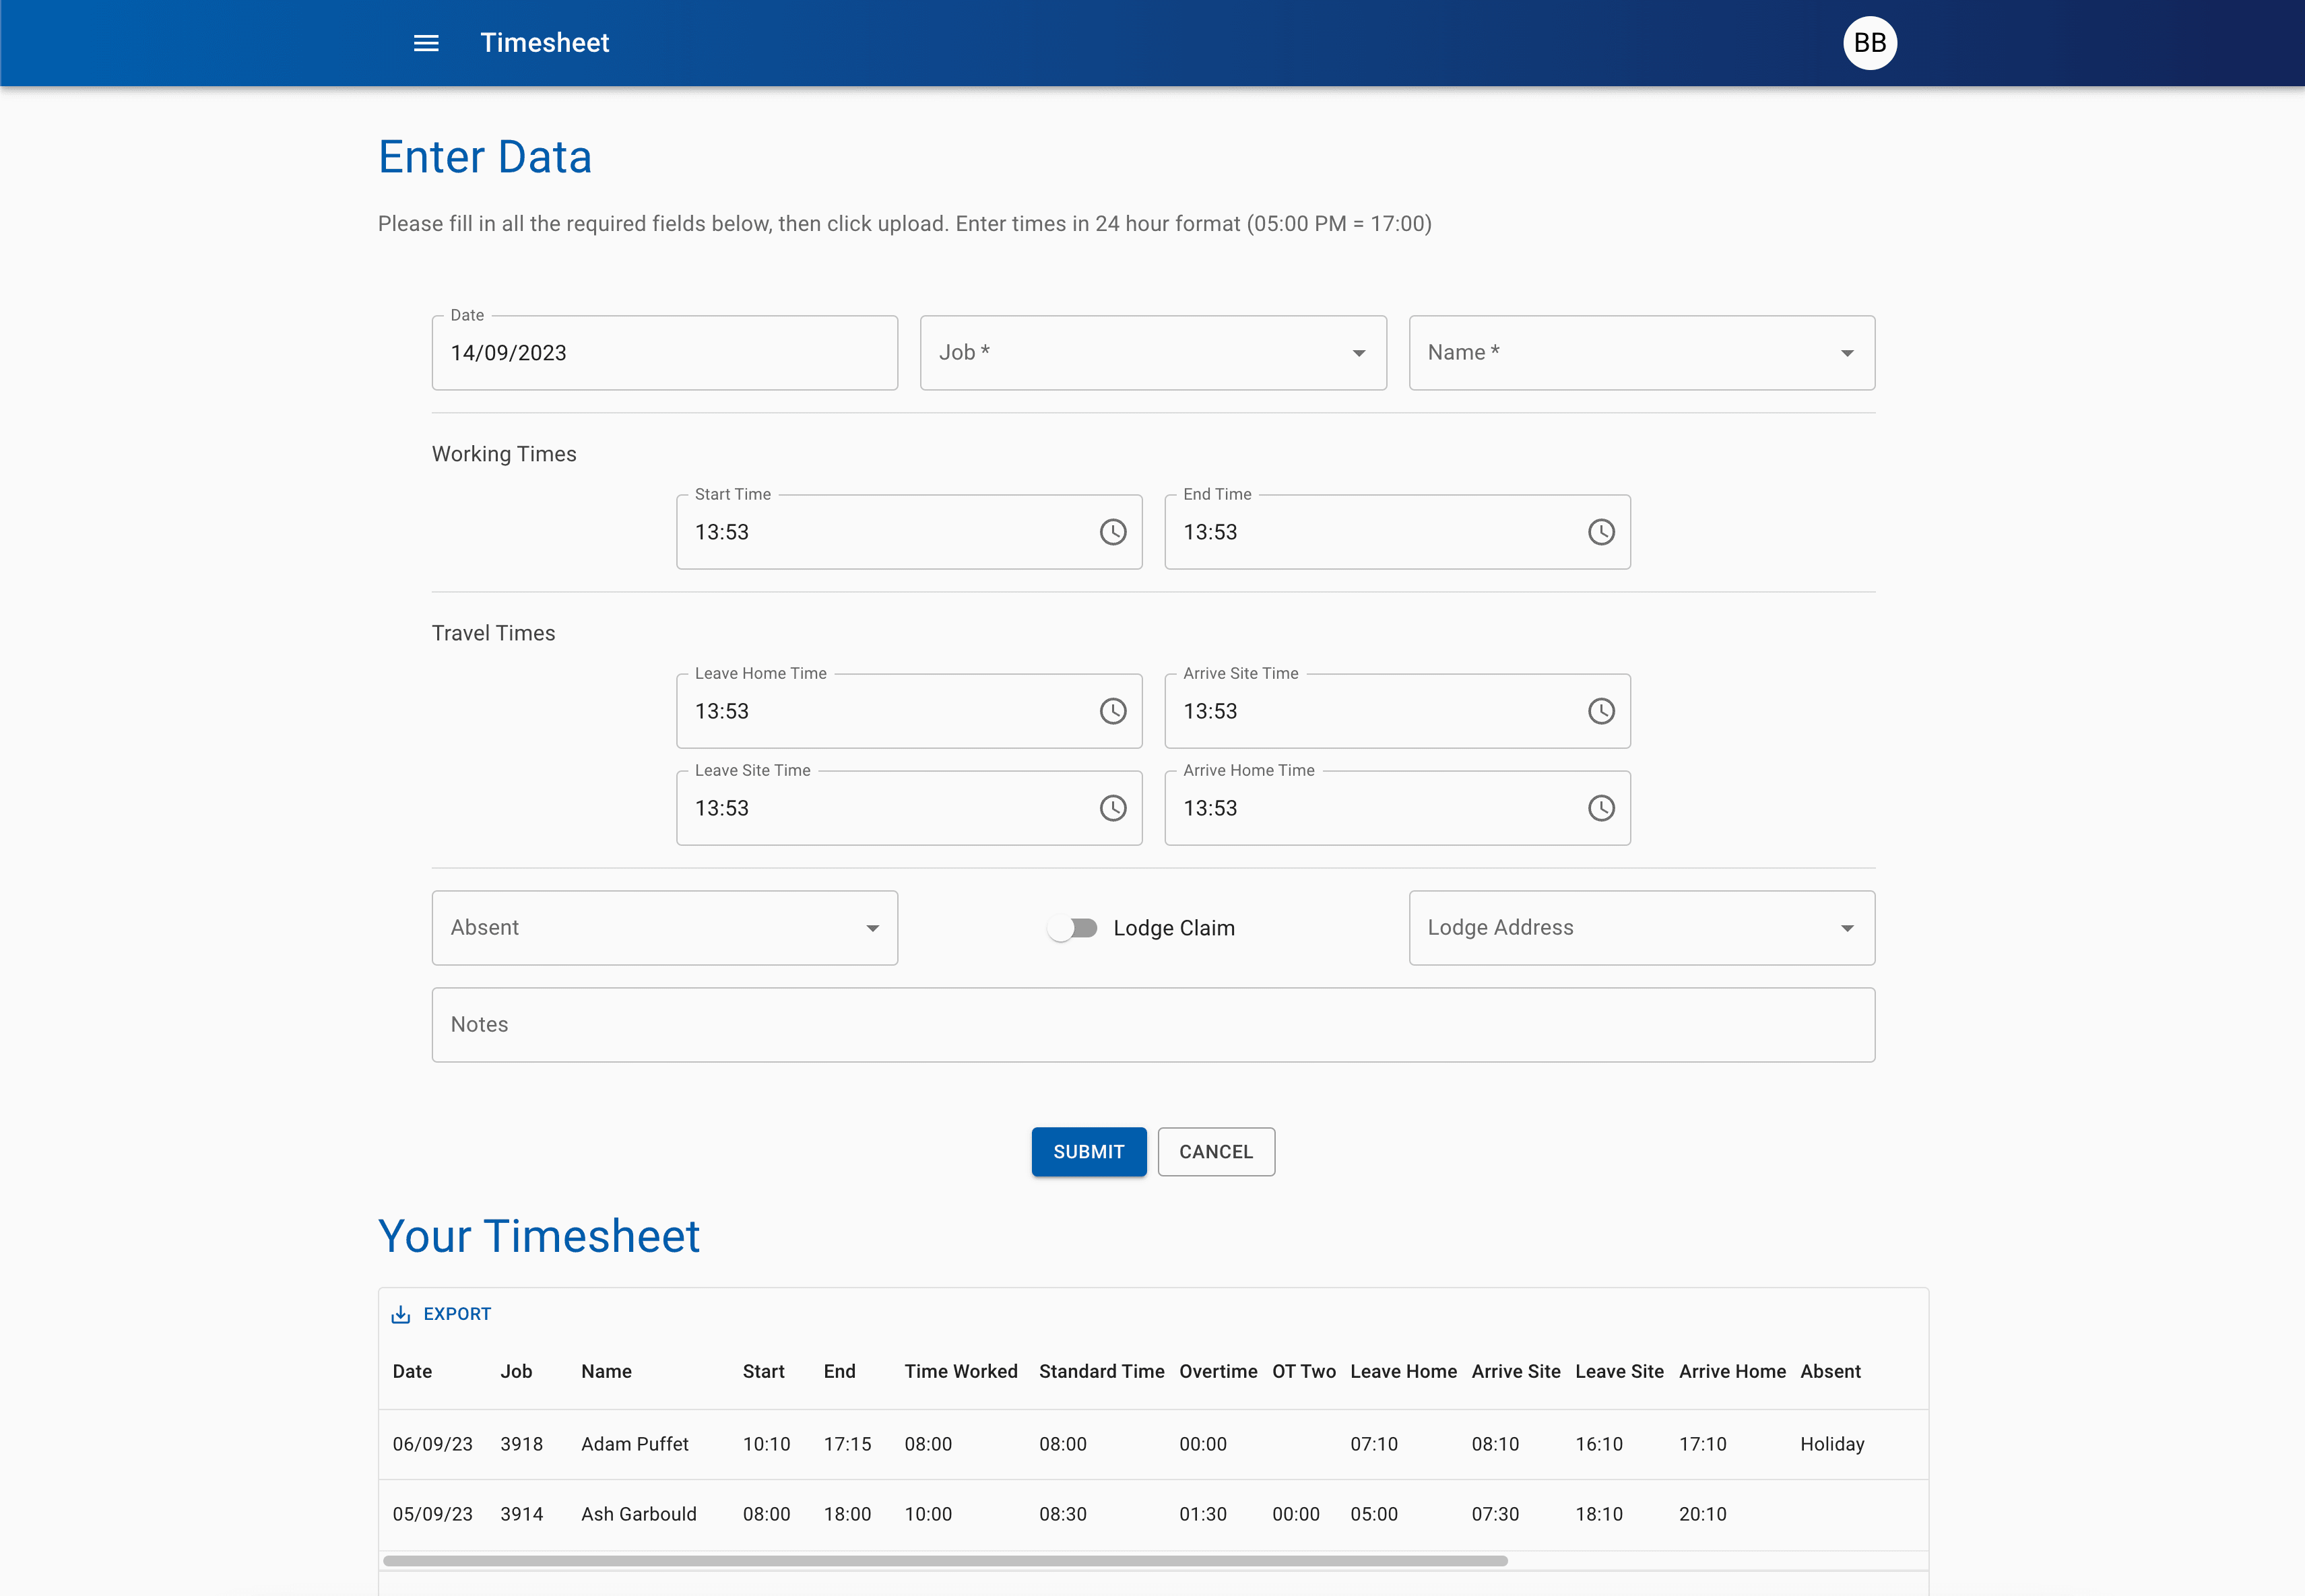Open the End Time clock picker
Viewport: 2305px width, 1596px height.
pyautogui.click(x=1600, y=532)
